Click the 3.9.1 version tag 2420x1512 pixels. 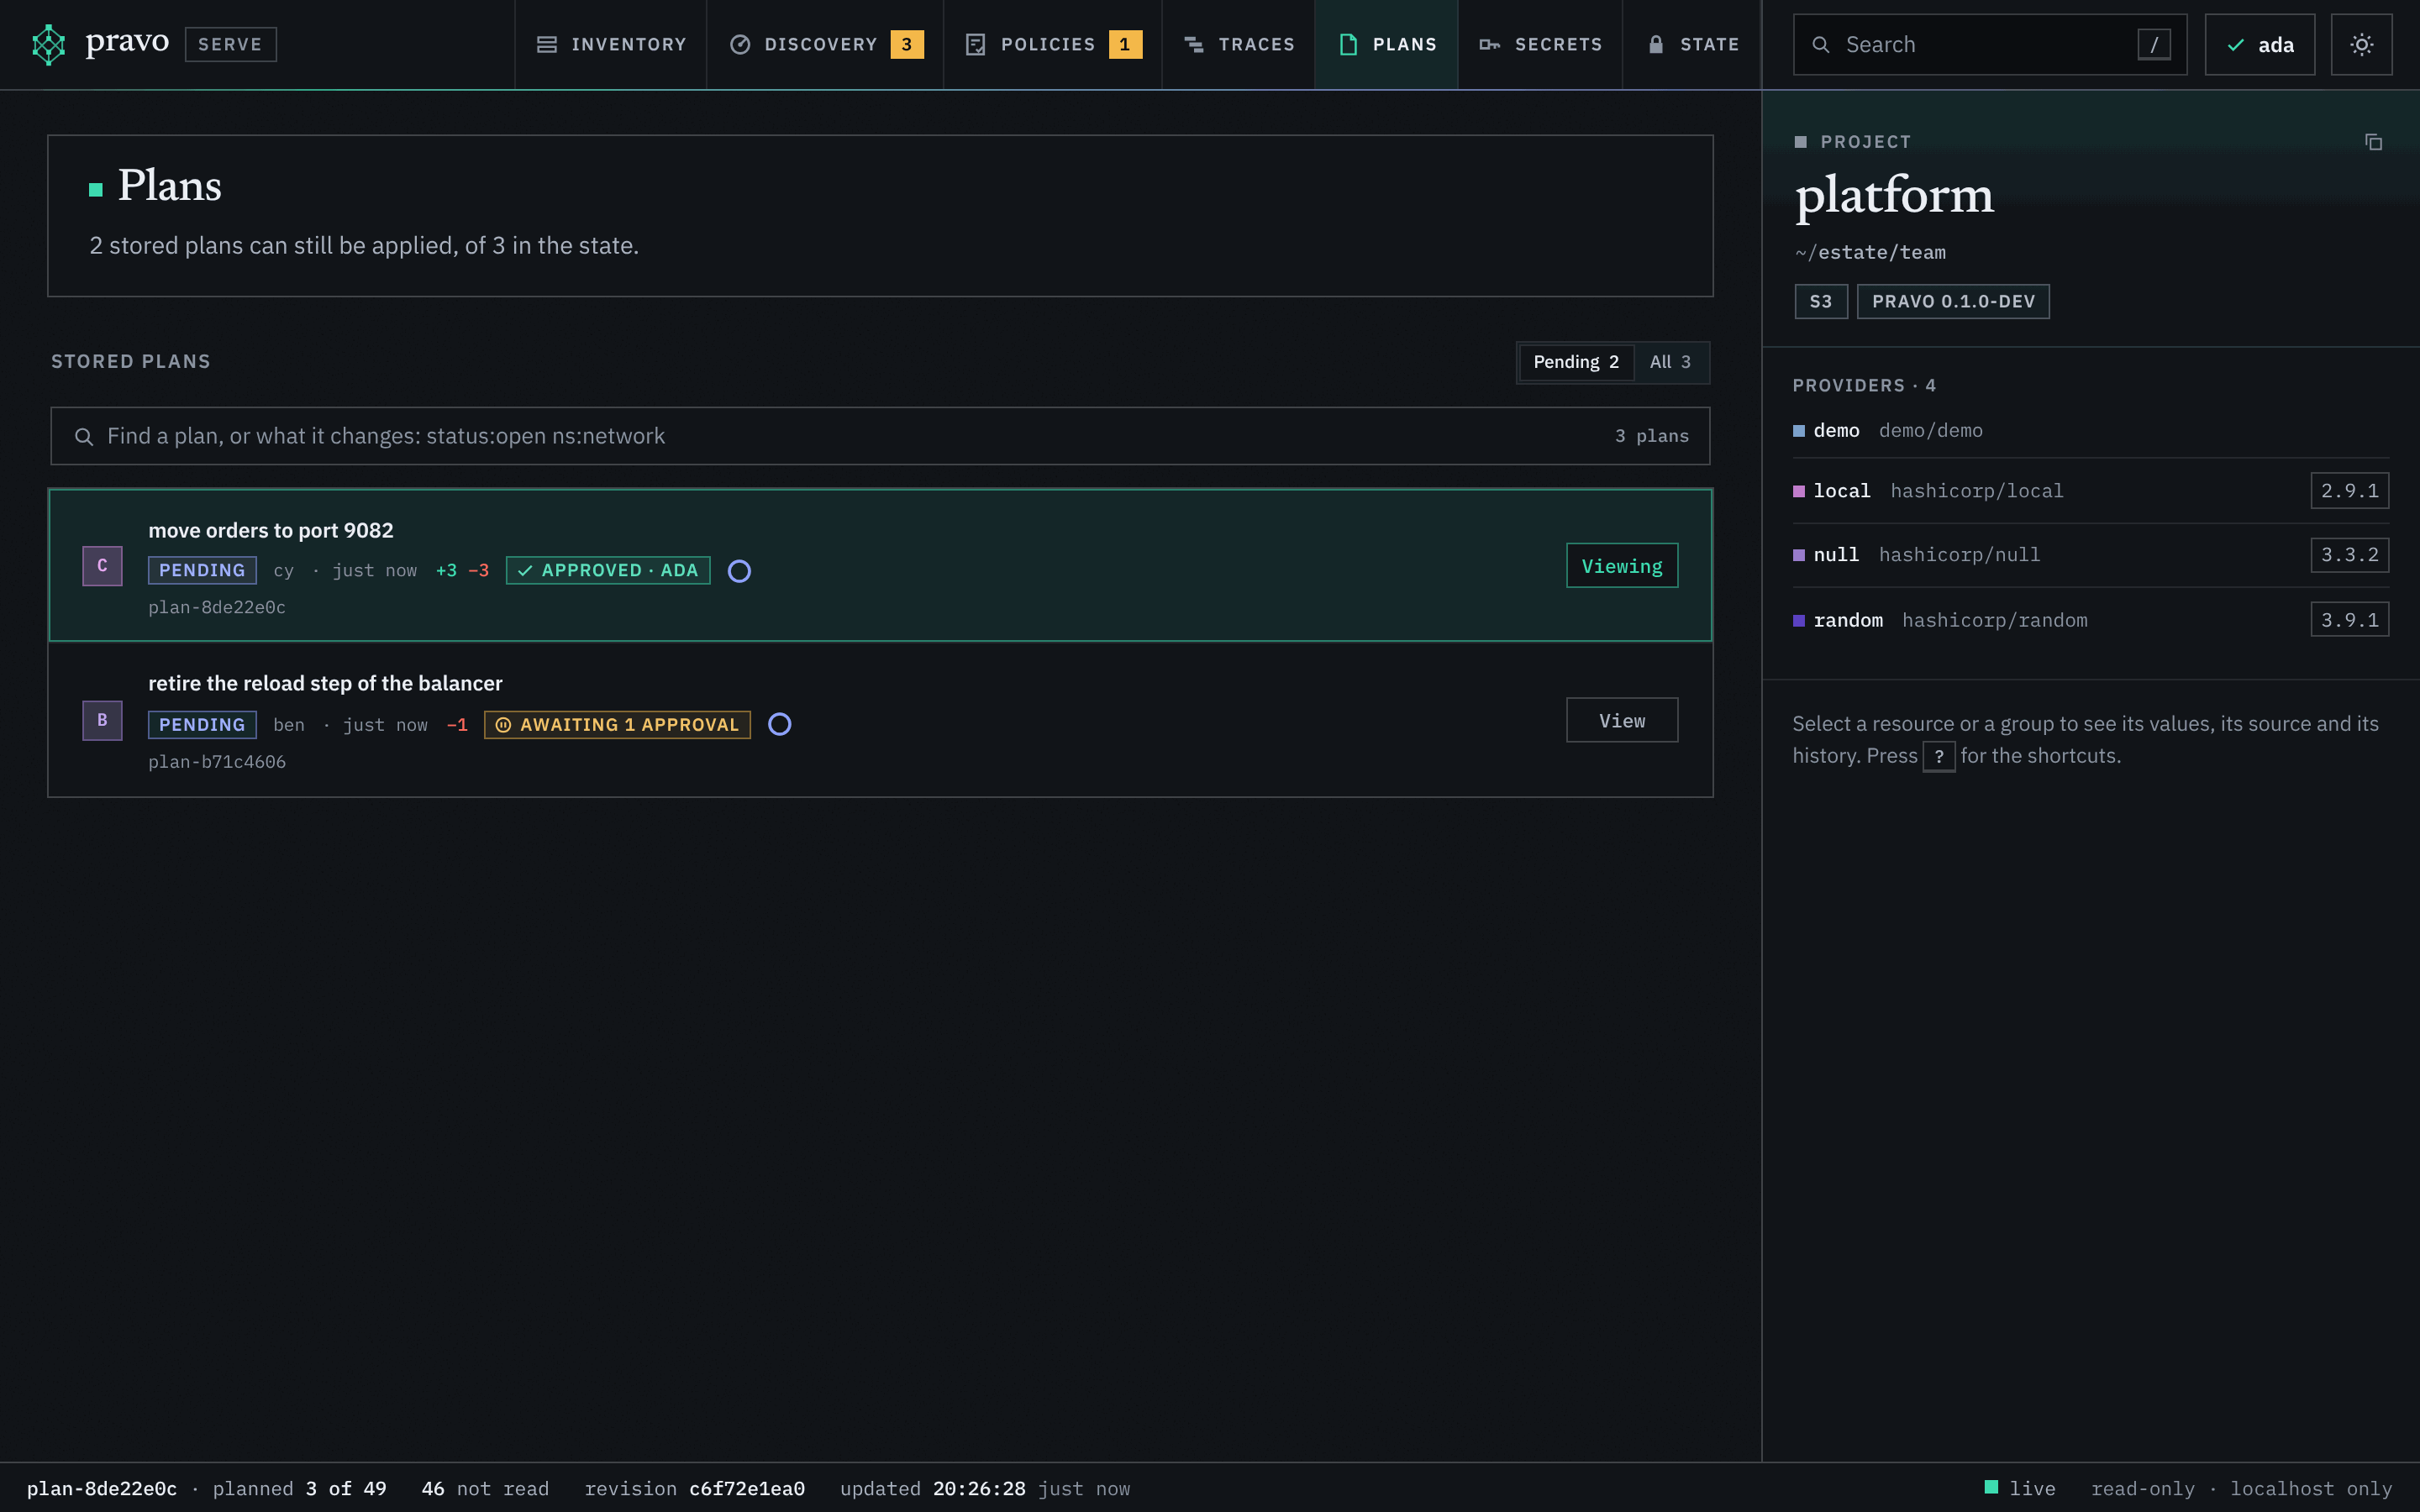[2349, 620]
